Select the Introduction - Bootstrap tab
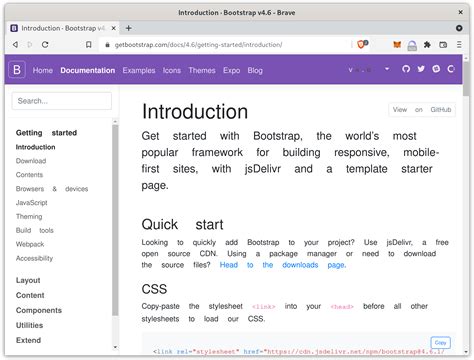The width and height of the screenshot is (474, 360). point(63,28)
